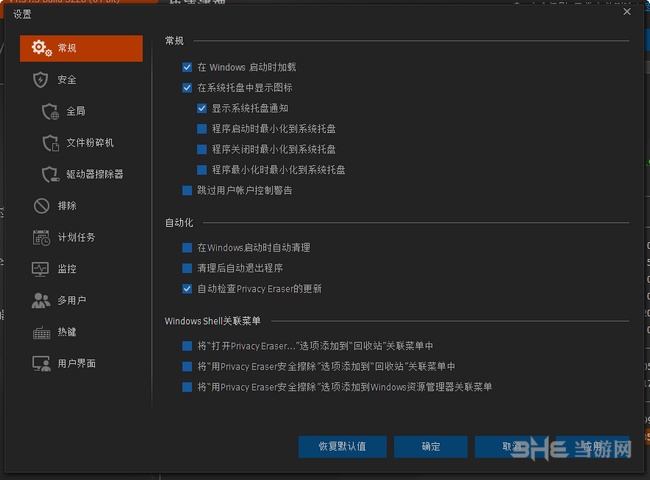Uncheck 在系统托盘中显示图标
Image resolution: width=650 pixels, height=480 pixels.
click(x=187, y=87)
